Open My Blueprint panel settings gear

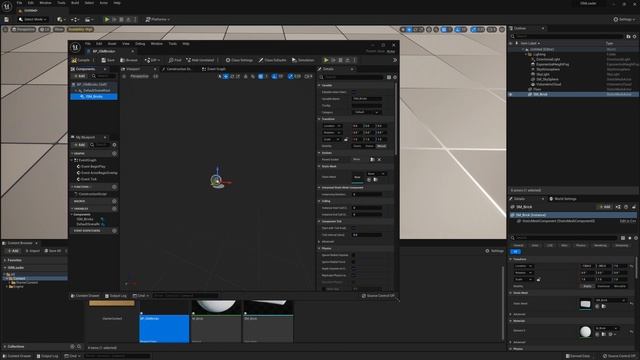(x=114, y=145)
